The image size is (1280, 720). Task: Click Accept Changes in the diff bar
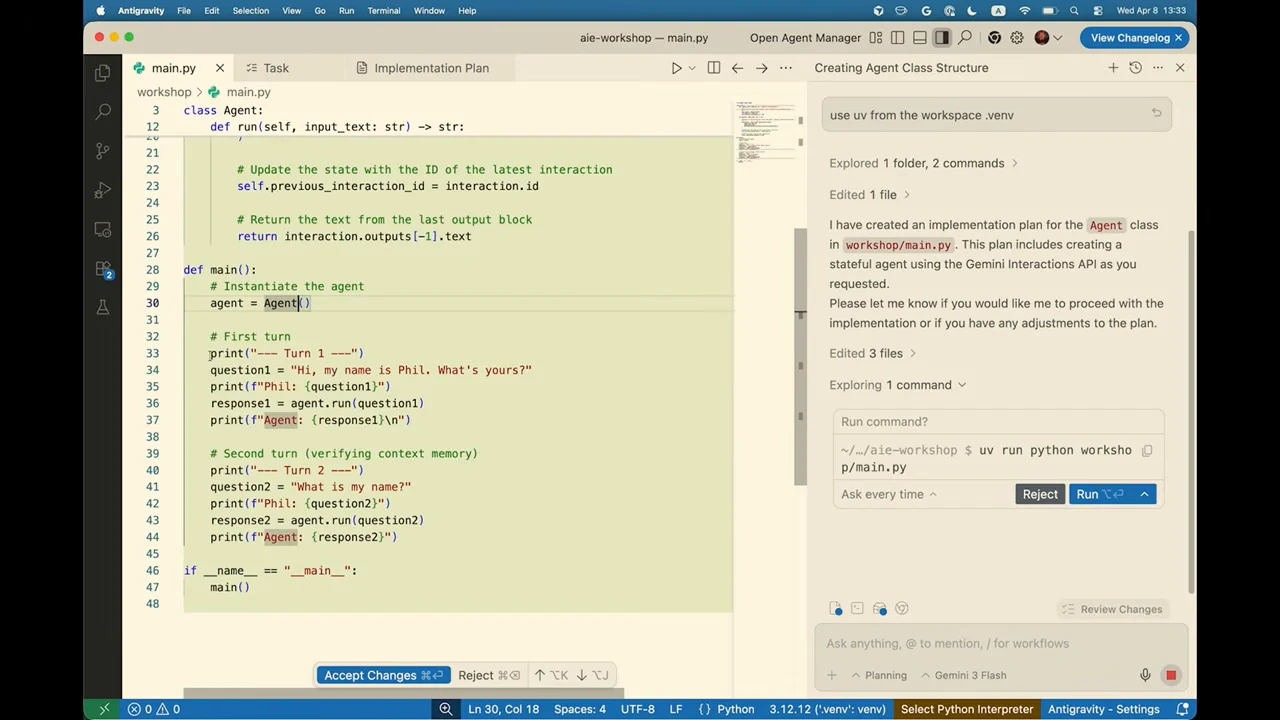[383, 675]
